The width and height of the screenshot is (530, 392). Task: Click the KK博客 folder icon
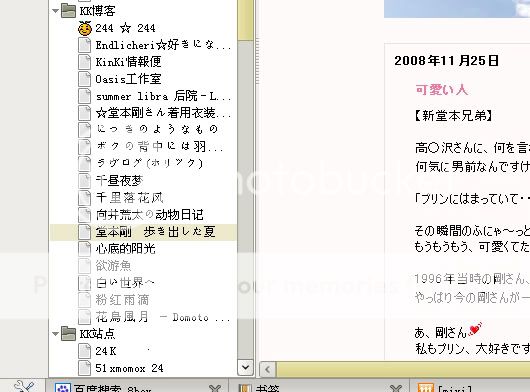tap(68, 11)
